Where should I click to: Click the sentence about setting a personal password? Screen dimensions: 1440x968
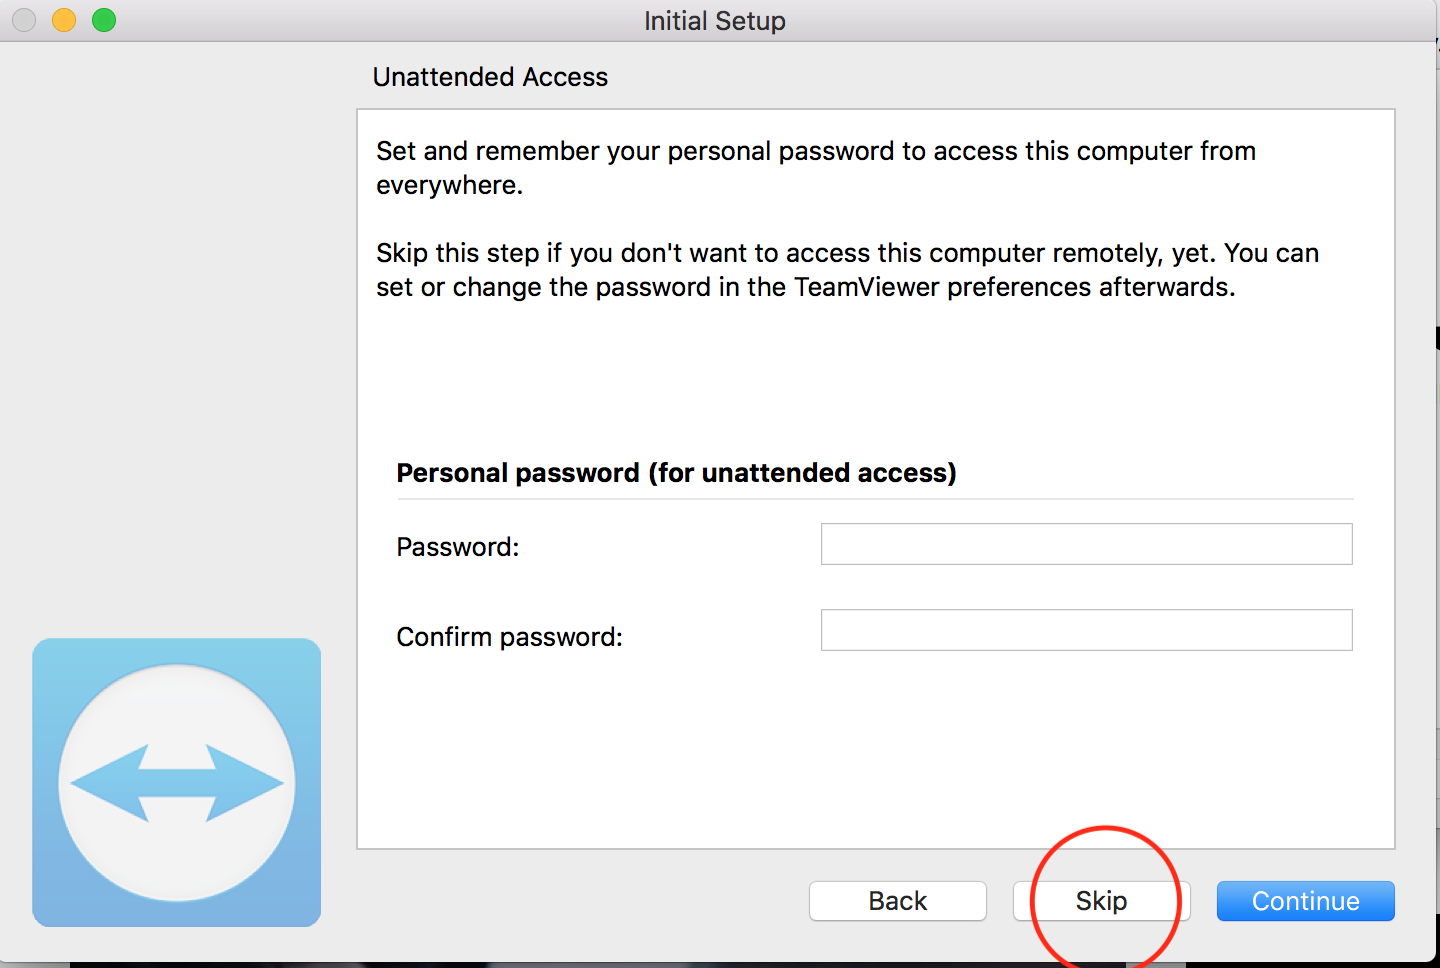[815, 168]
